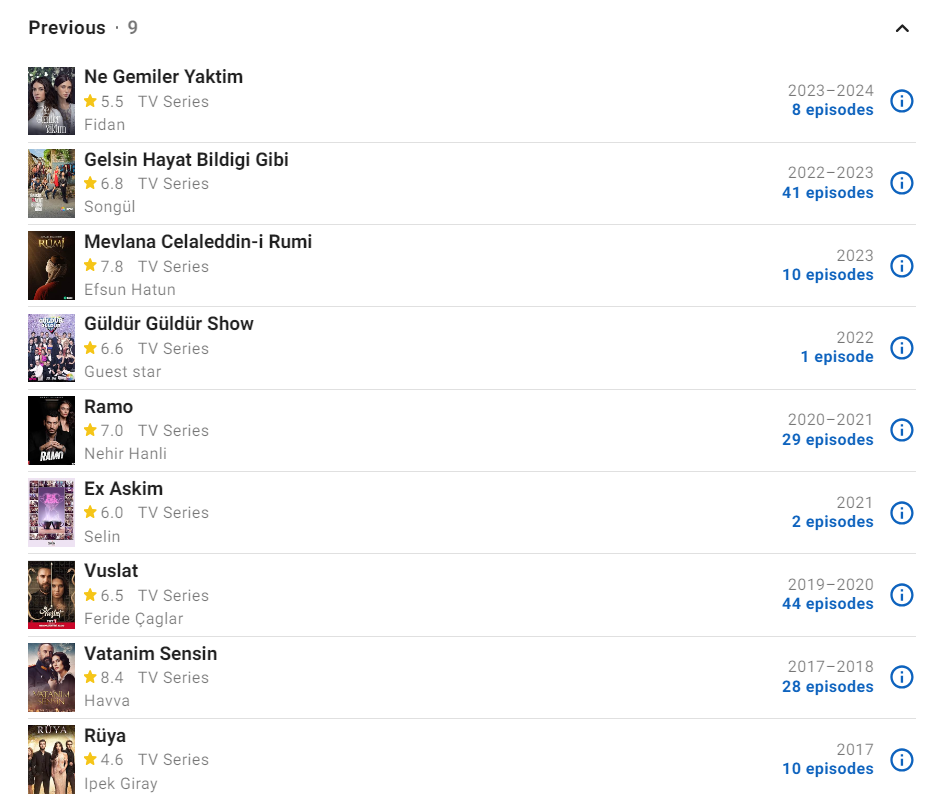Click the Ramo info icon
The height and width of the screenshot is (809, 943).
[x=901, y=430]
